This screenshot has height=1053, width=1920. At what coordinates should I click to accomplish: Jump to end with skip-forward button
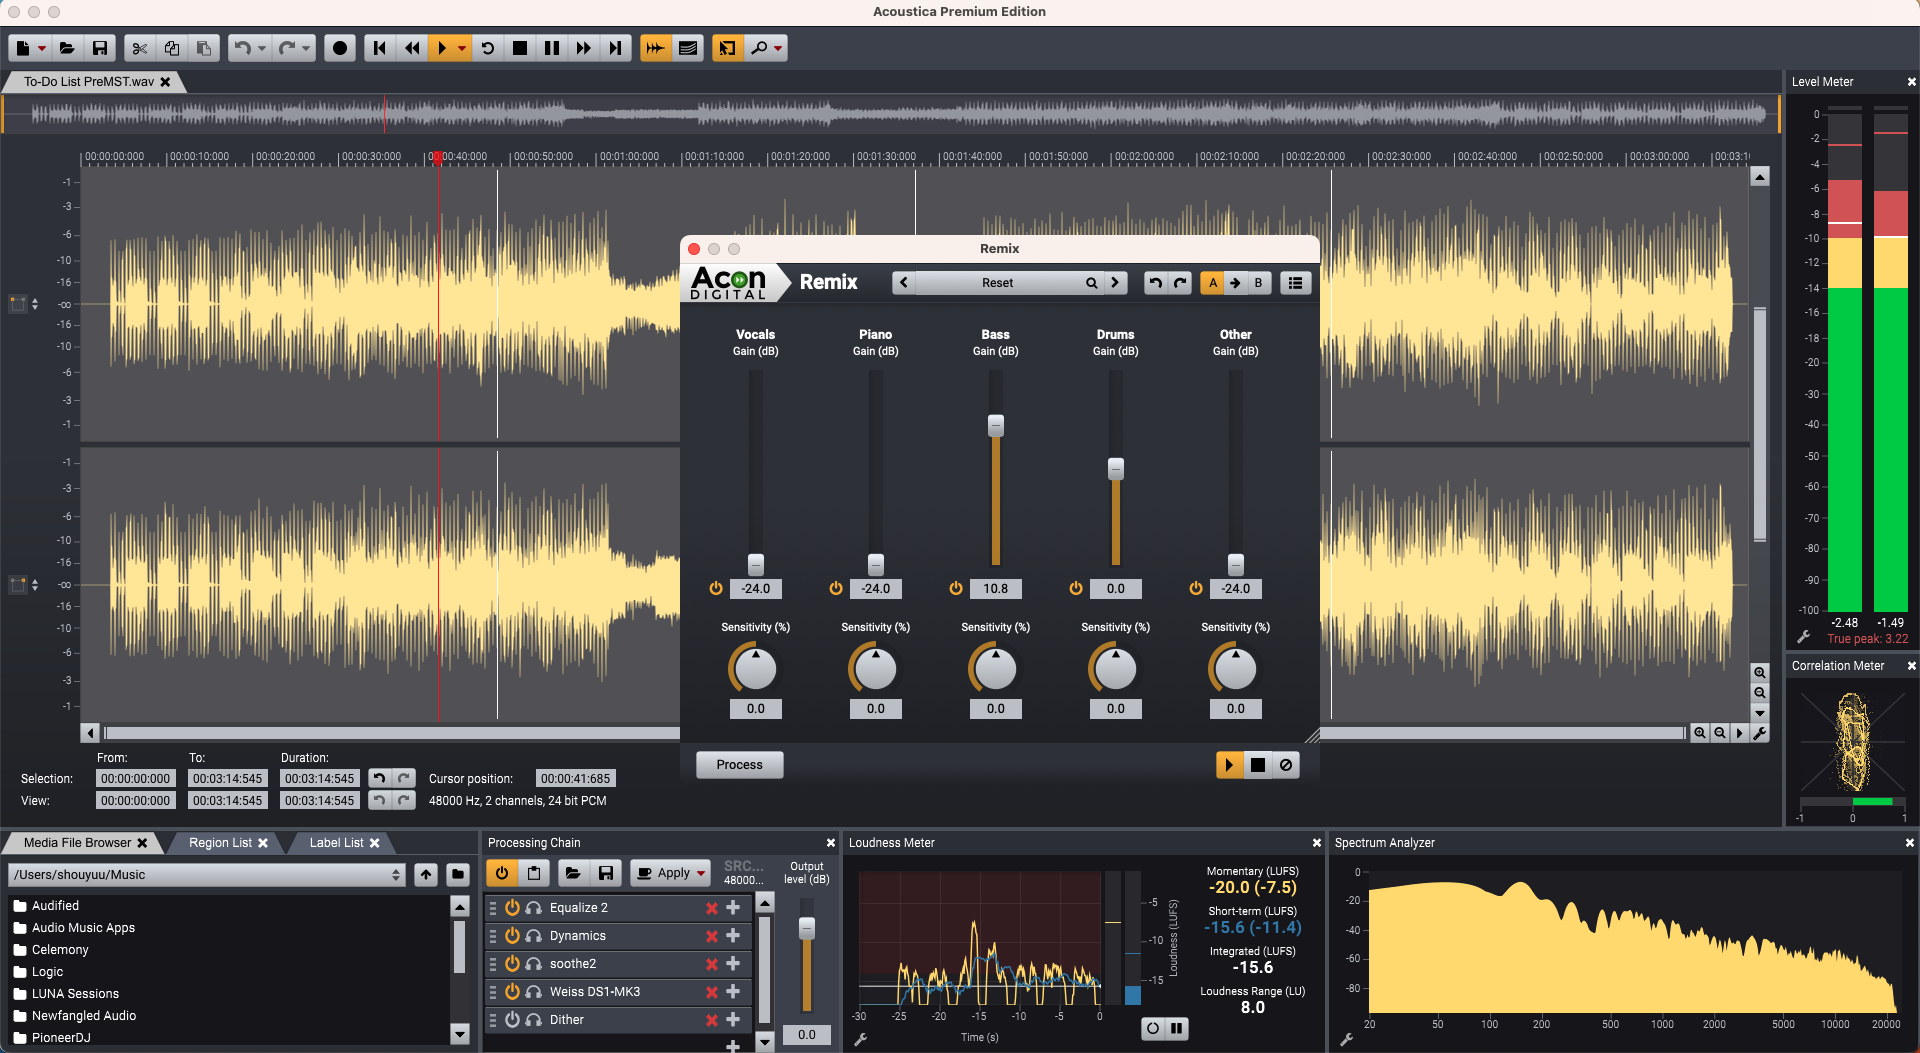[616, 48]
